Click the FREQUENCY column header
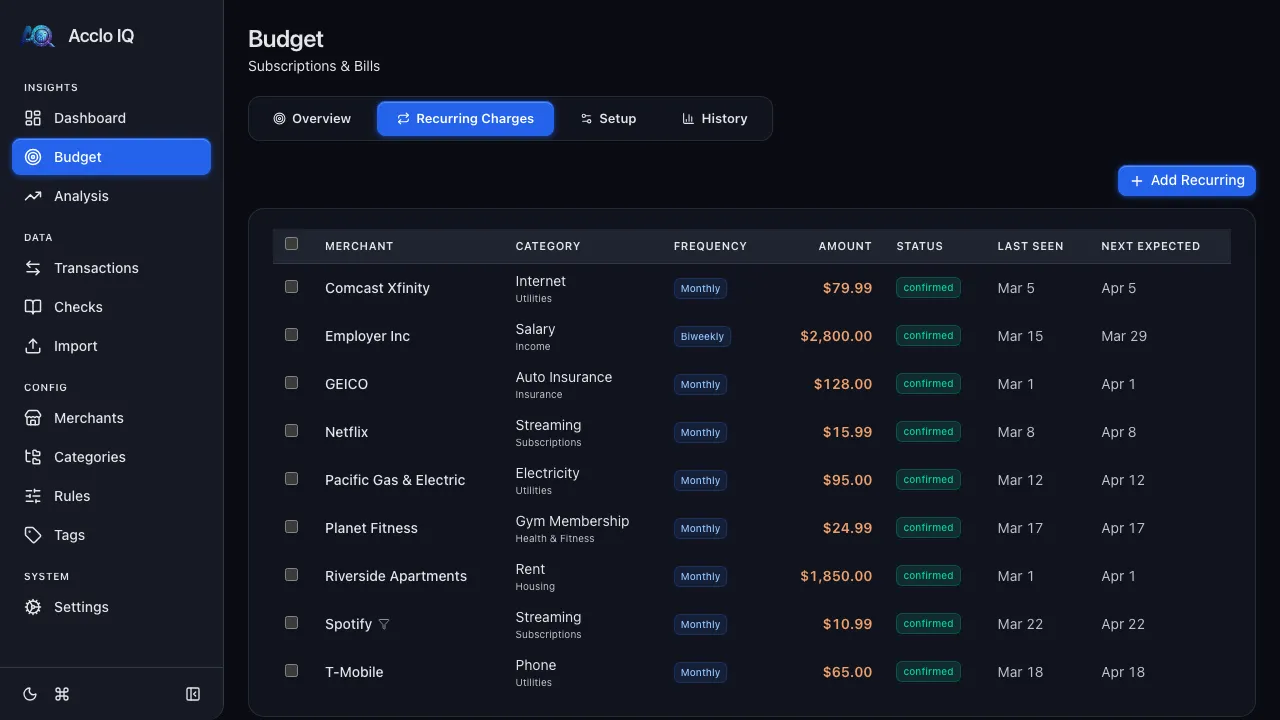 [x=710, y=246]
